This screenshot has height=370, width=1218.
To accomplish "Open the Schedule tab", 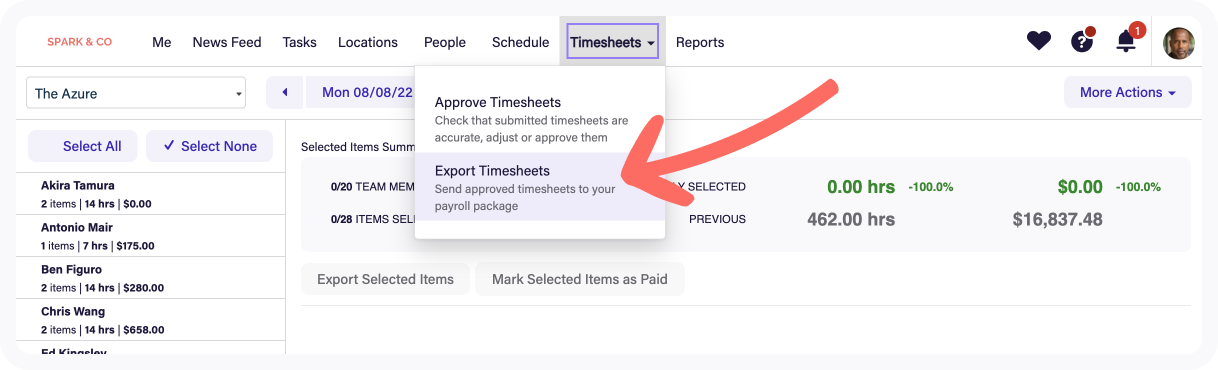I will [520, 42].
